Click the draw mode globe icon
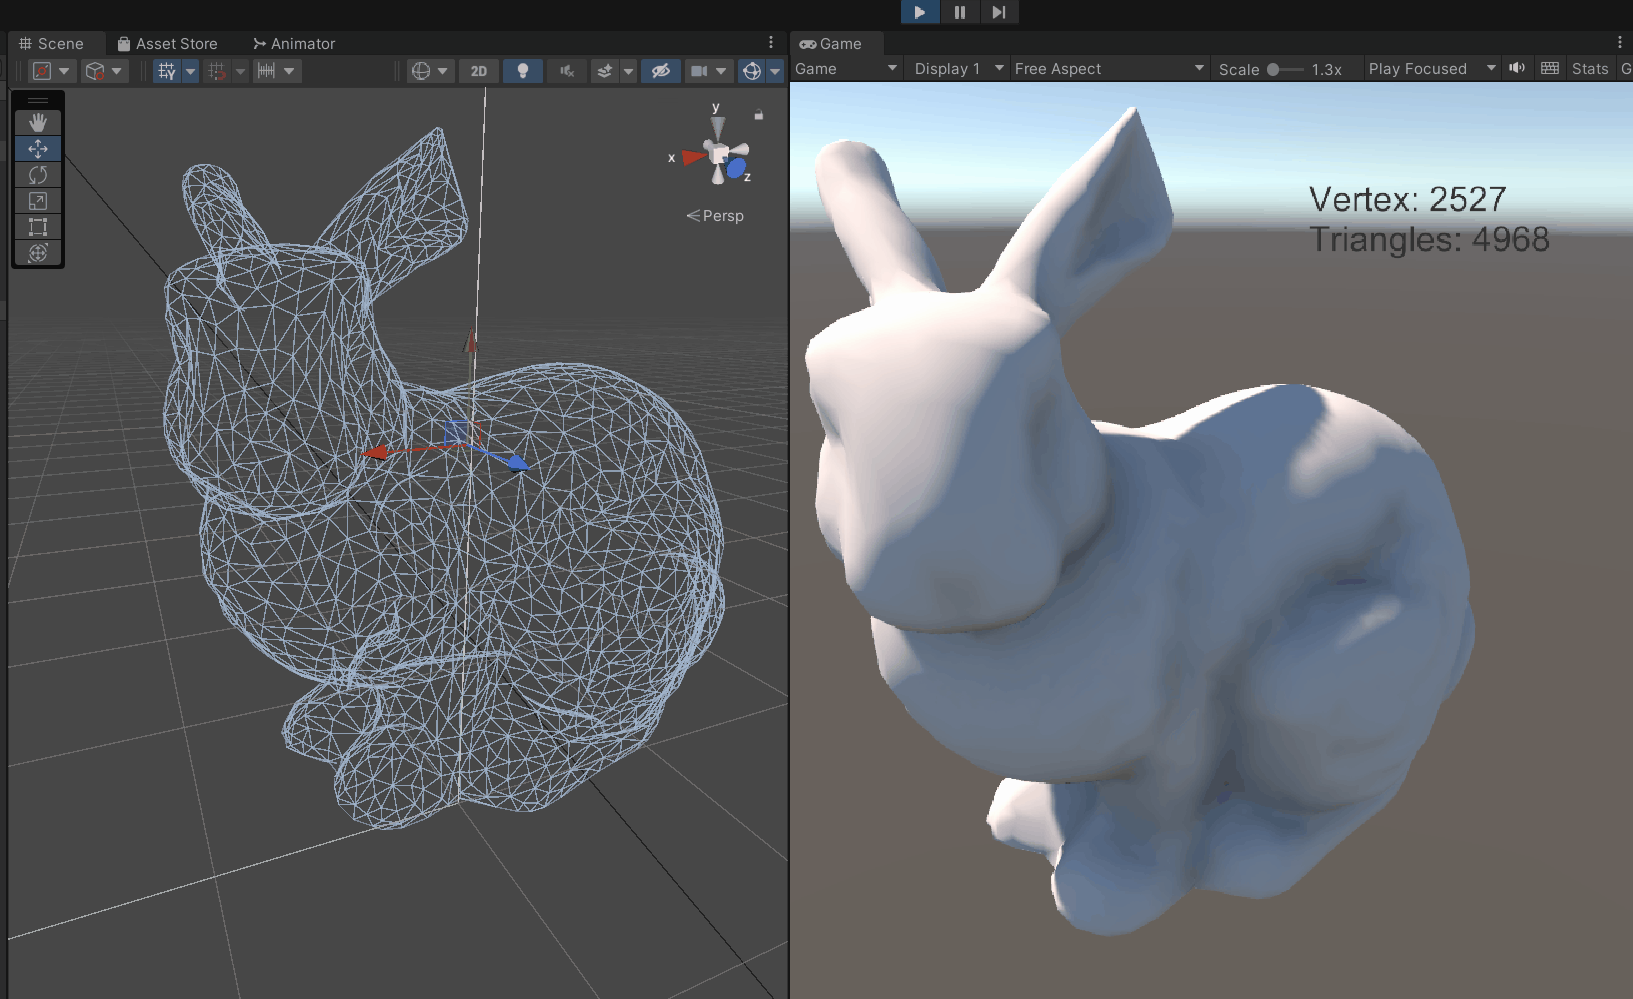Screen dimensions: 1633x999 (x=421, y=71)
